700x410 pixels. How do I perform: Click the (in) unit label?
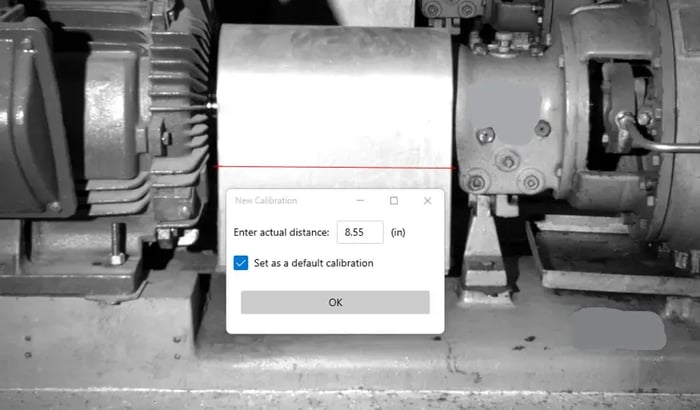(398, 232)
